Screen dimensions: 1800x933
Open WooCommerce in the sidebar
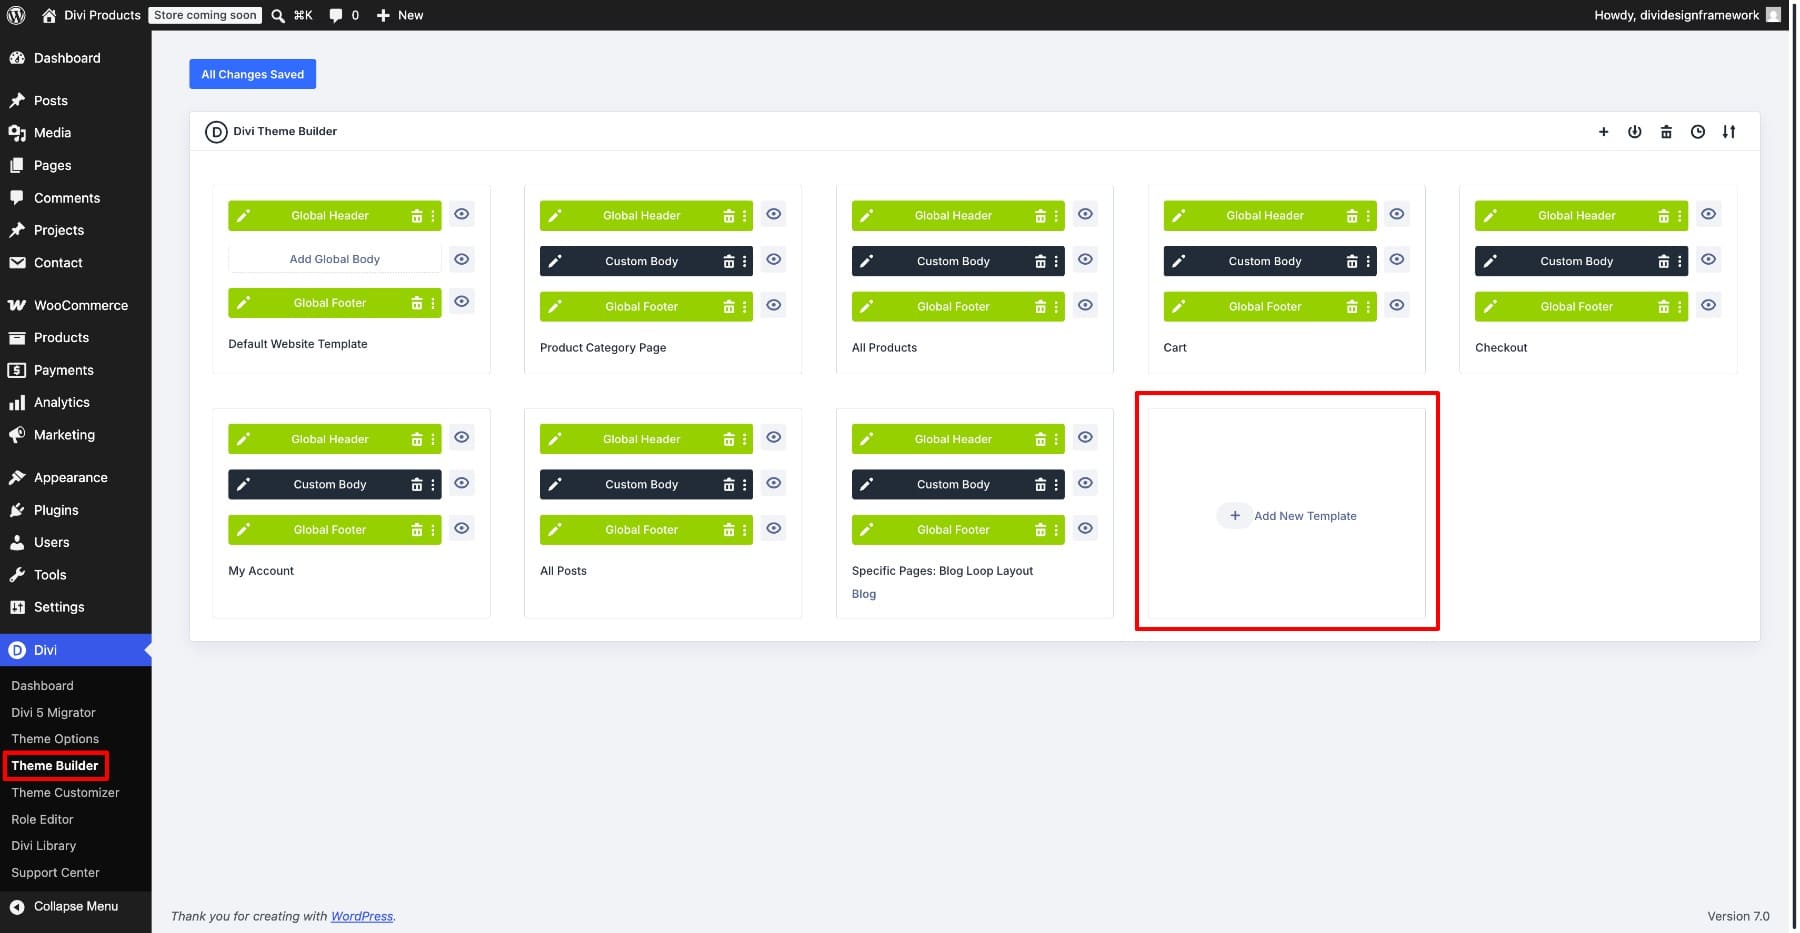(76, 305)
